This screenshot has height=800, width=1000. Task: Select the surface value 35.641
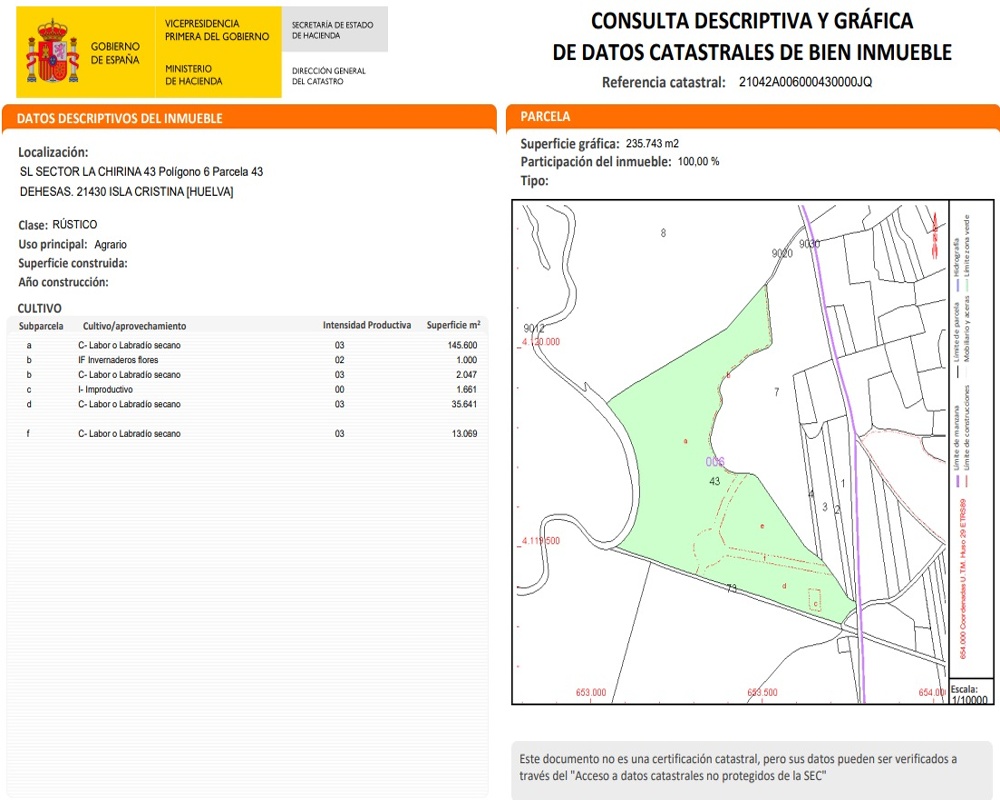pyautogui.click(x=464, y=404)
